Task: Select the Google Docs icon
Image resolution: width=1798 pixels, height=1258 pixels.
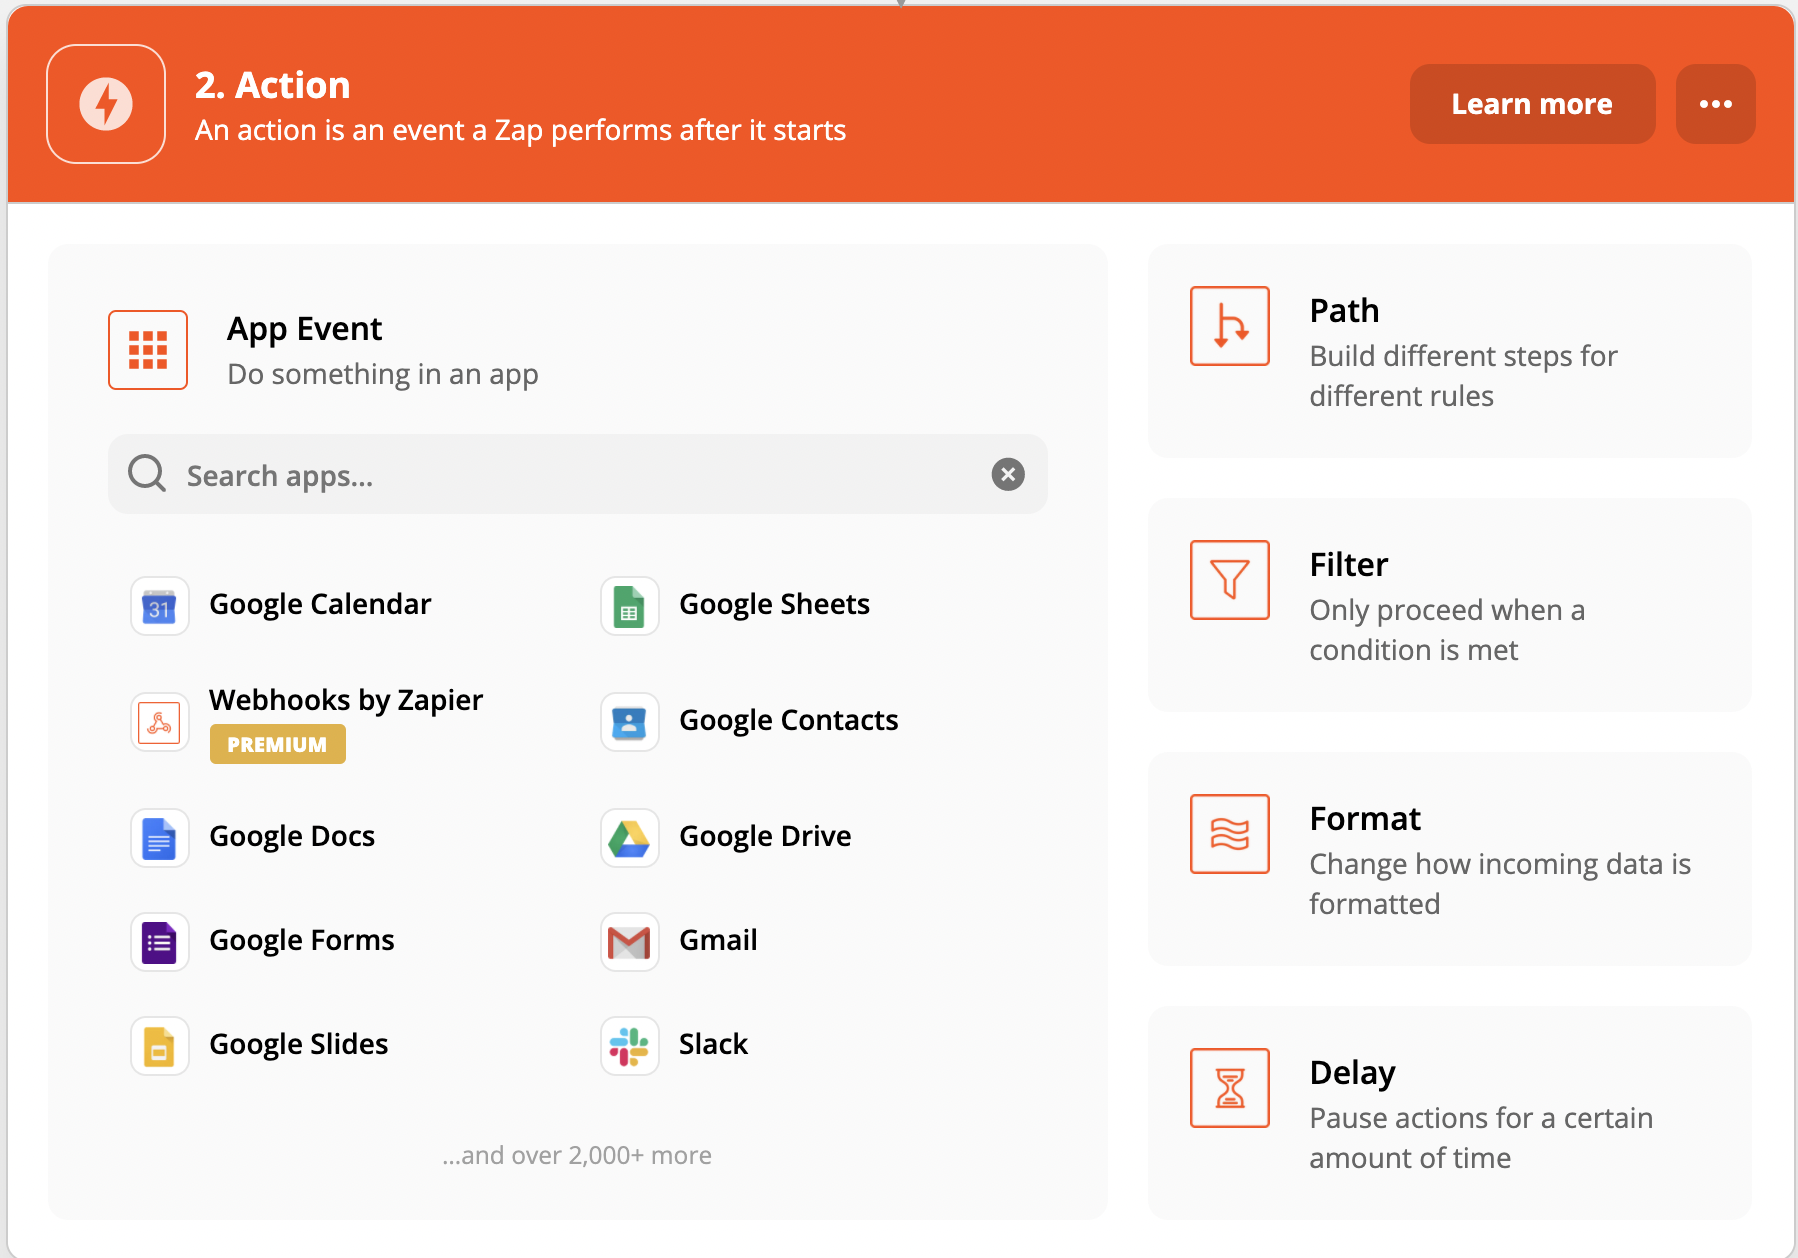Action: coord(160,838)
